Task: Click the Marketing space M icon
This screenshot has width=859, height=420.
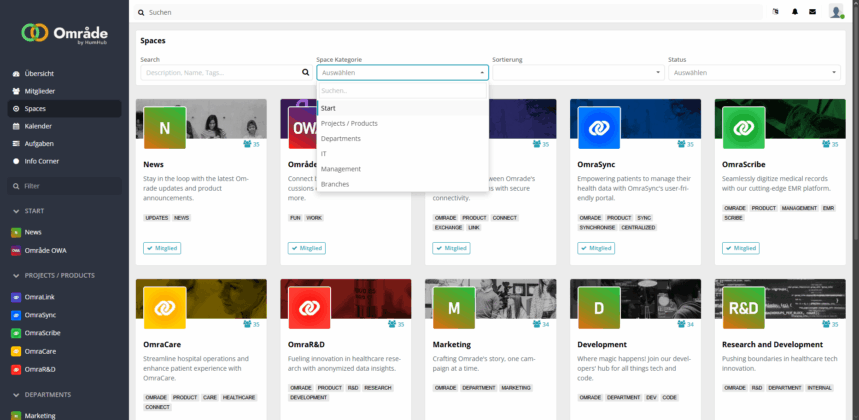Action: coord(454,308)
